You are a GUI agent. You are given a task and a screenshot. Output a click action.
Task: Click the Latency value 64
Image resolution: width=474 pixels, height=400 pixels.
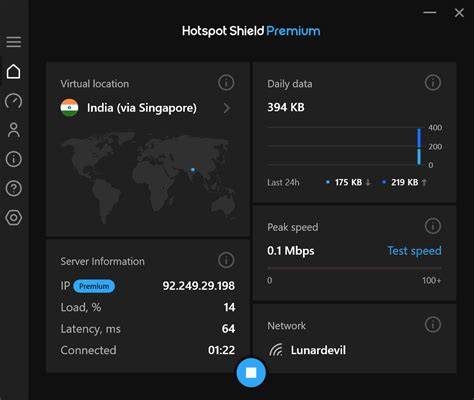point(228,329)
